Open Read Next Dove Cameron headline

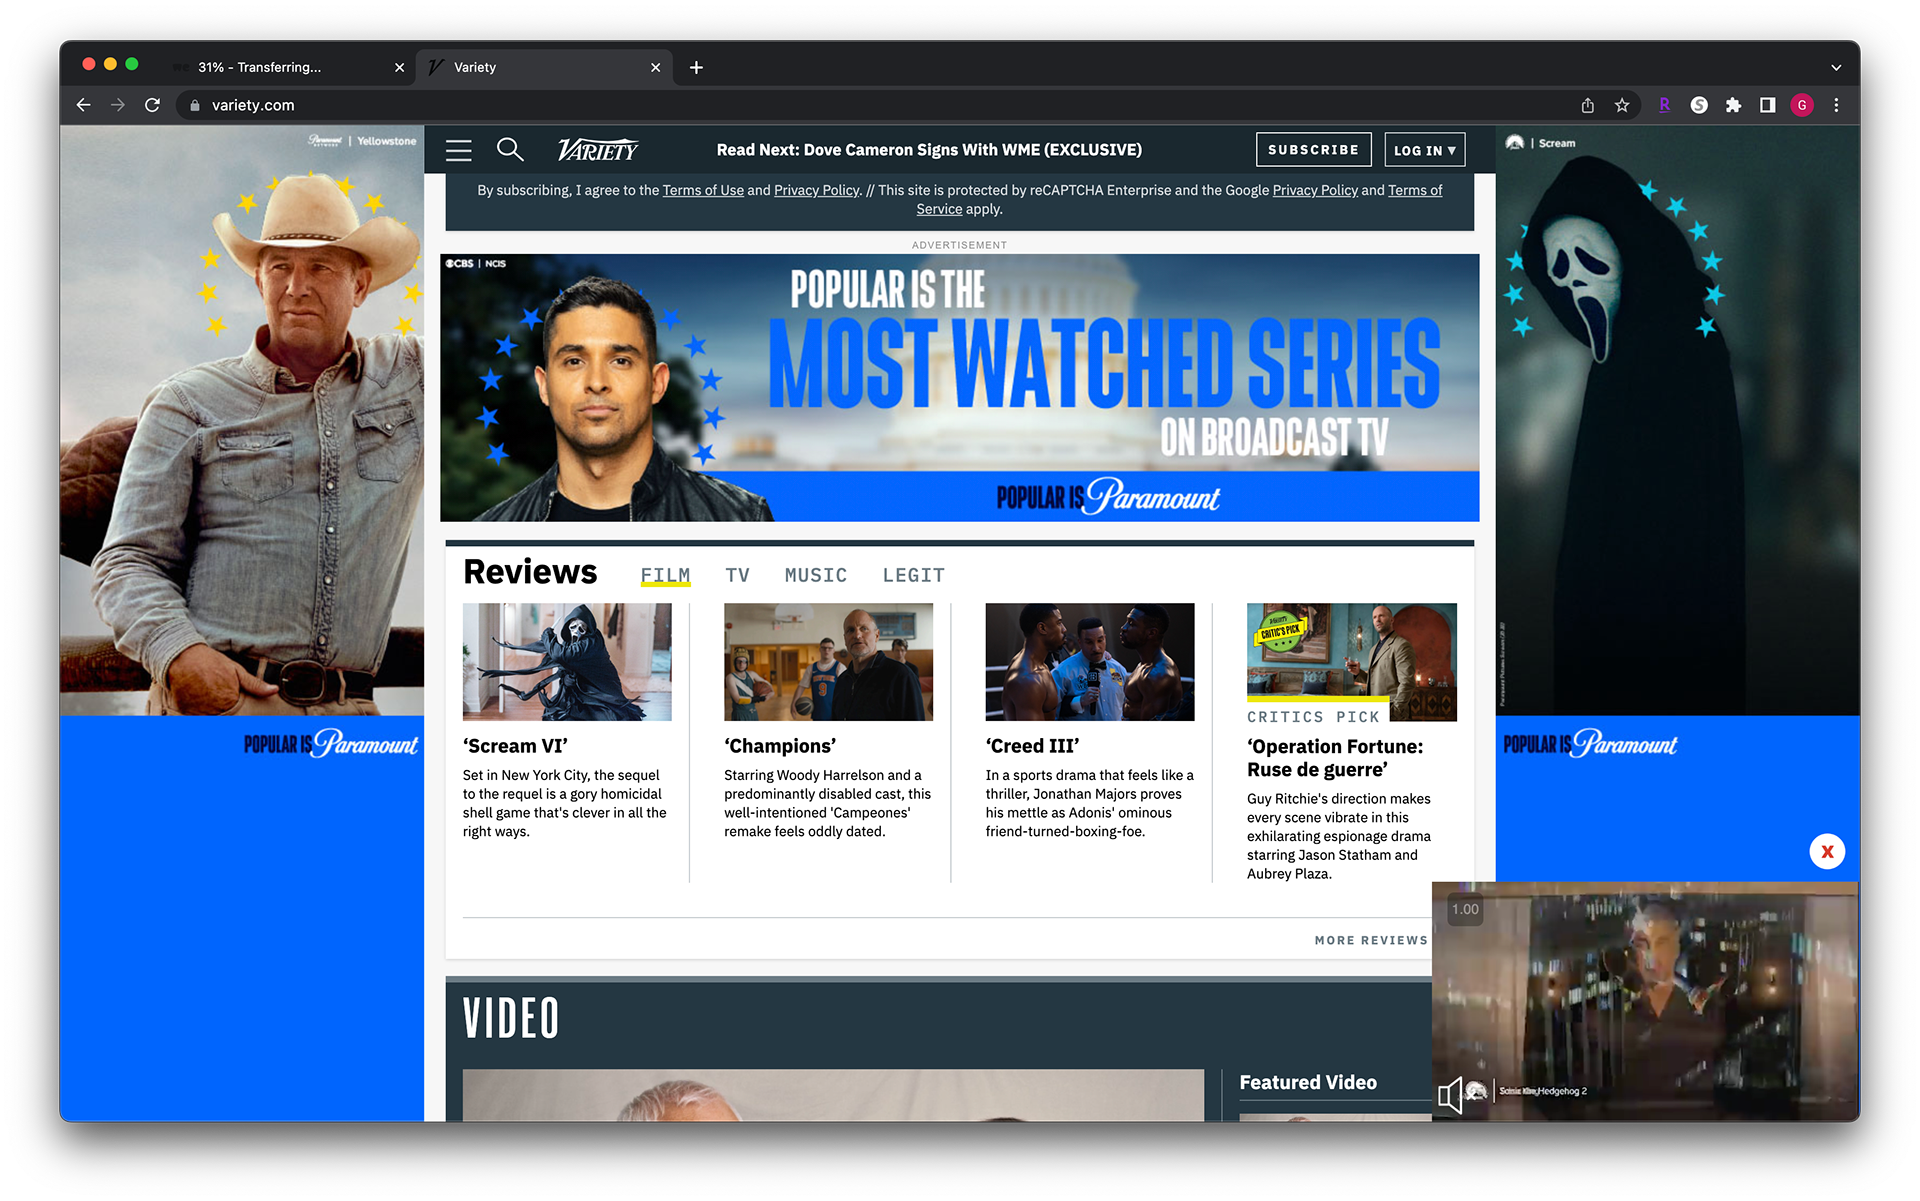tap(929, 150)
